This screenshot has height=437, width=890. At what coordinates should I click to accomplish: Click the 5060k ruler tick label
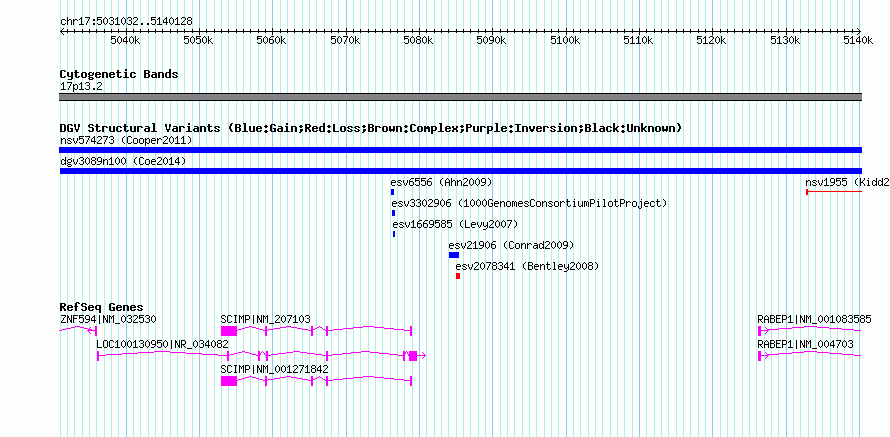click(271, 41)
